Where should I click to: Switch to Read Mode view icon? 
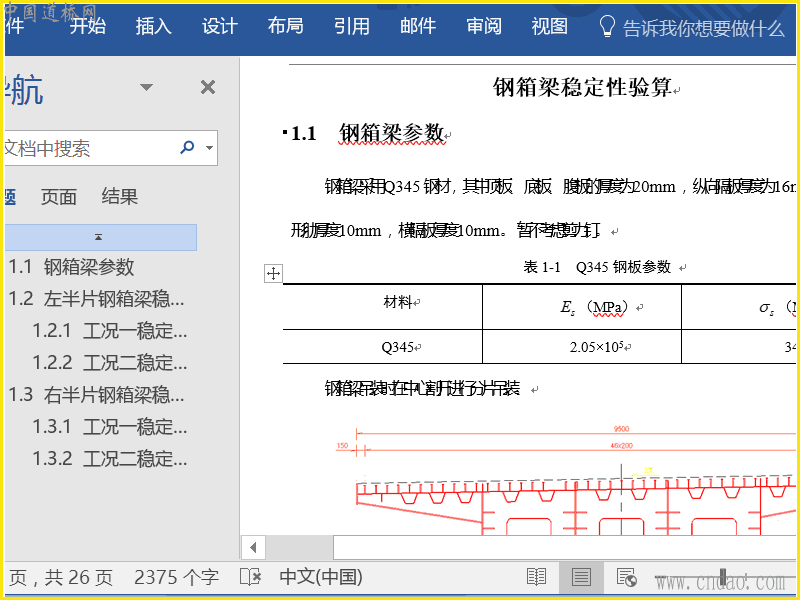(536, 578)
